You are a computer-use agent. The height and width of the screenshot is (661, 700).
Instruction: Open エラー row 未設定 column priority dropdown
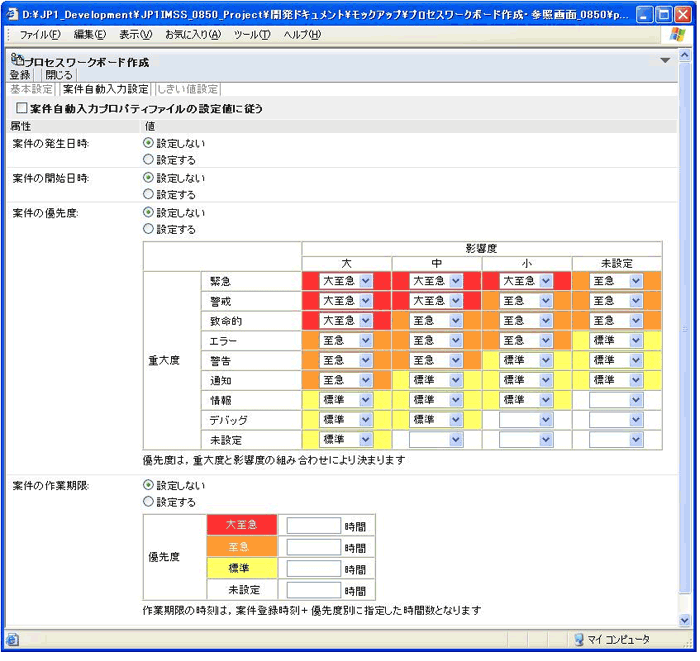click(x=617, y=341)
